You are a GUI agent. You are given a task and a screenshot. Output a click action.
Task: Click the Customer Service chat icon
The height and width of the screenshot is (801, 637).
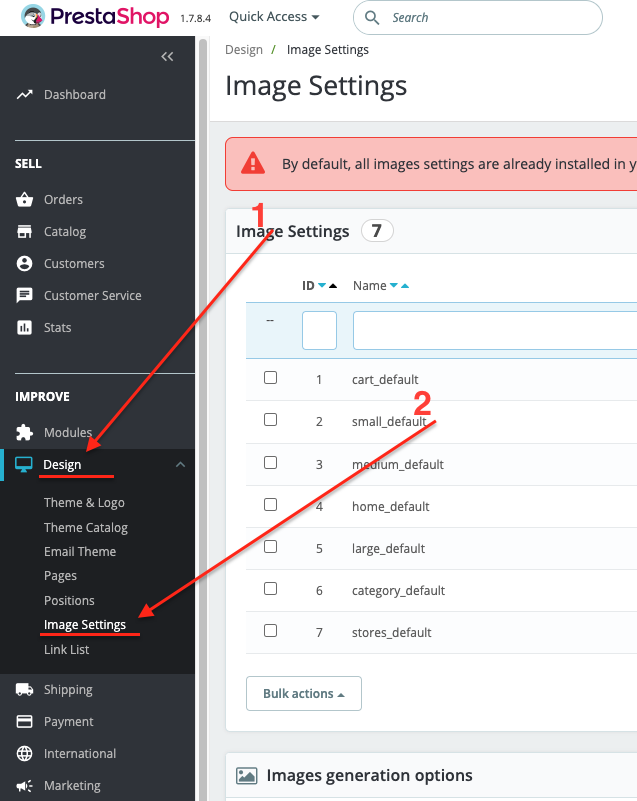coord(25,295)
